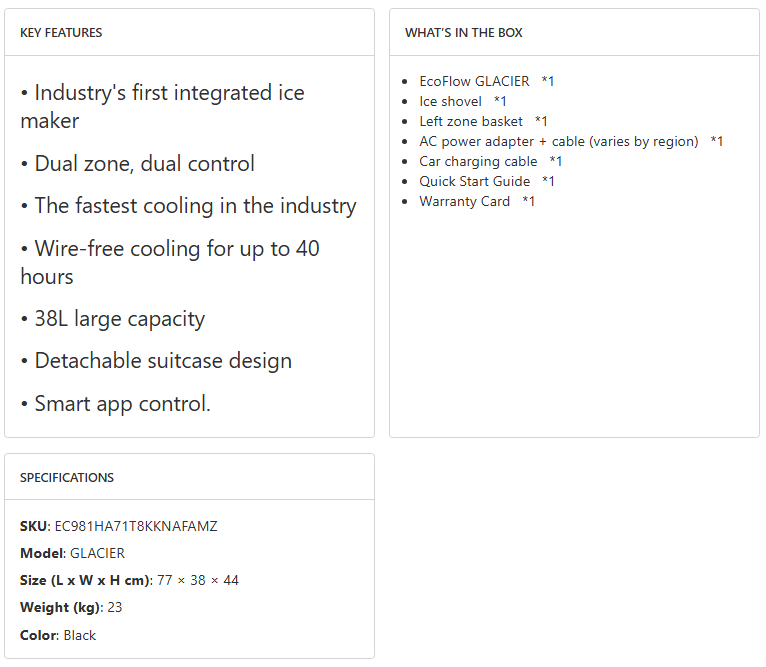This screenshot has height=667, width=766.
Task: Select the Ice shovel list item
Action: pyautogui.click(x=462, y=101)
